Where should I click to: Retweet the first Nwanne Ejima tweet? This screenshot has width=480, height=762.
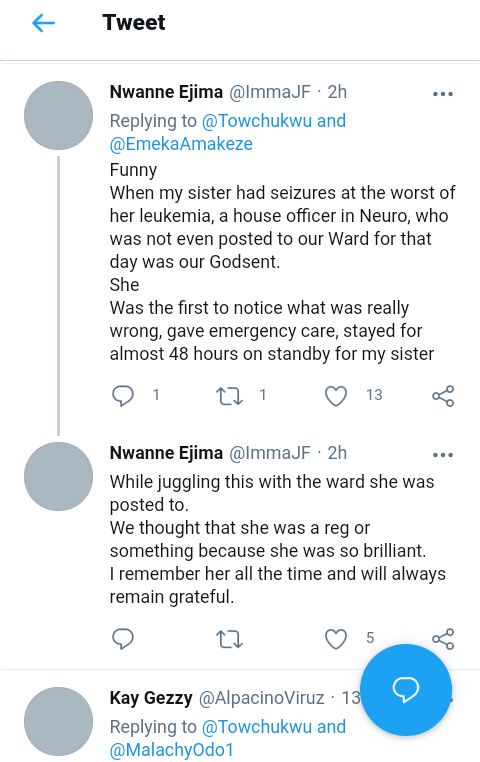pos(229,396)
